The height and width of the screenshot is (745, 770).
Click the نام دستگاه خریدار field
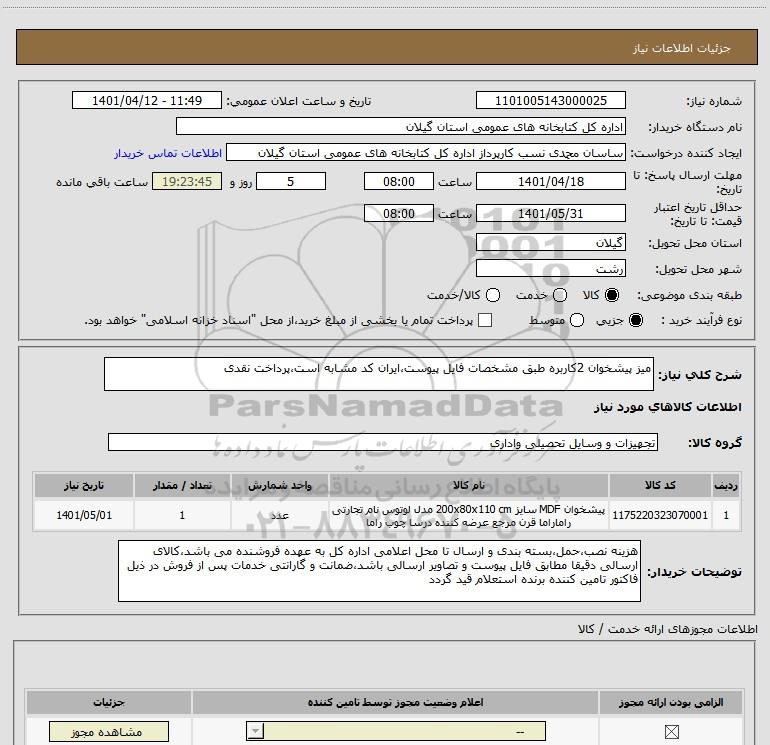pyautogui.click(x=401, y=127)
